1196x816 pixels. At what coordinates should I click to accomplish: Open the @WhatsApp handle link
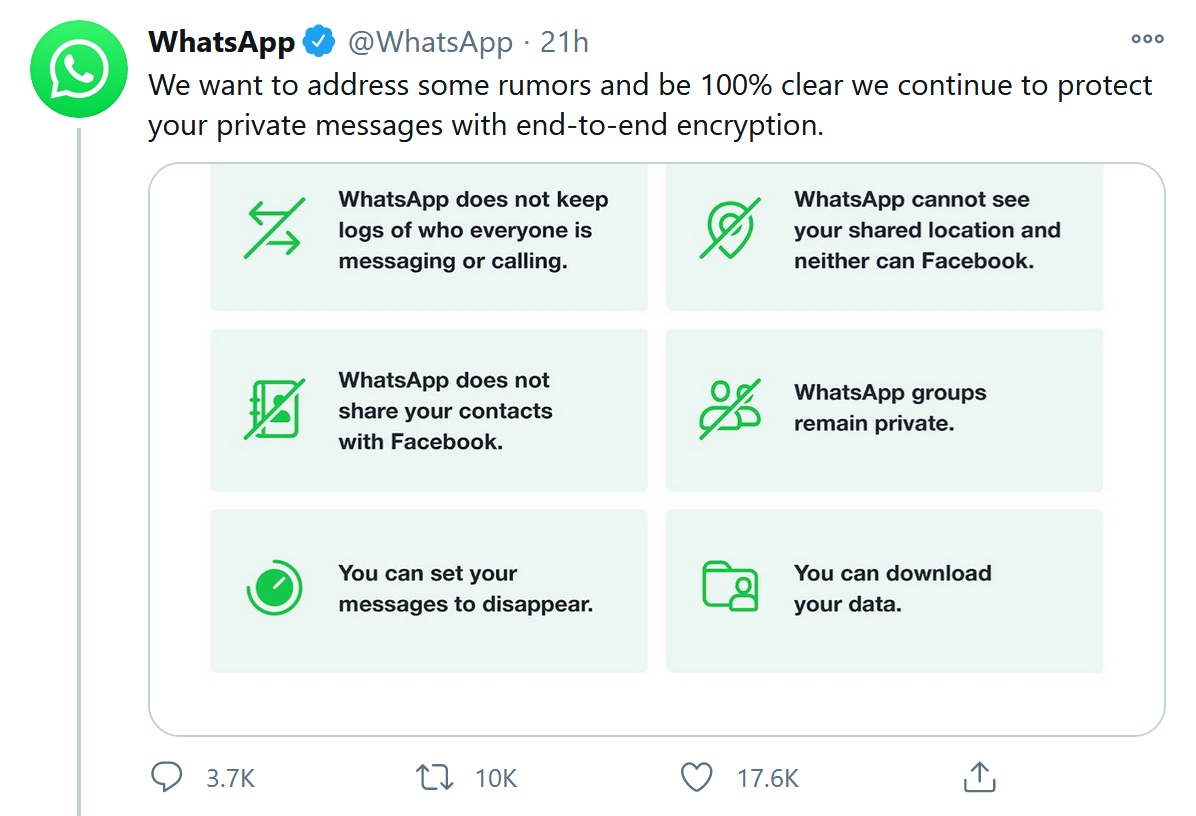(430, 42)
